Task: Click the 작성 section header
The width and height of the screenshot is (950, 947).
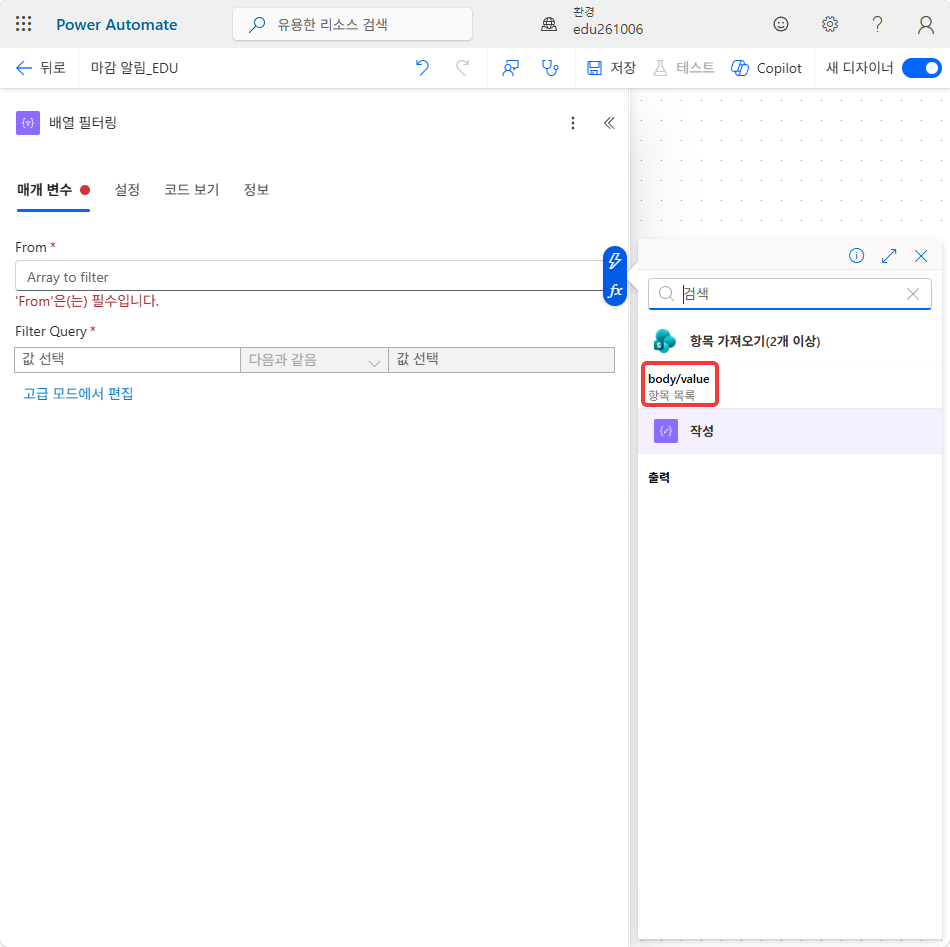Action: (789, 431)
